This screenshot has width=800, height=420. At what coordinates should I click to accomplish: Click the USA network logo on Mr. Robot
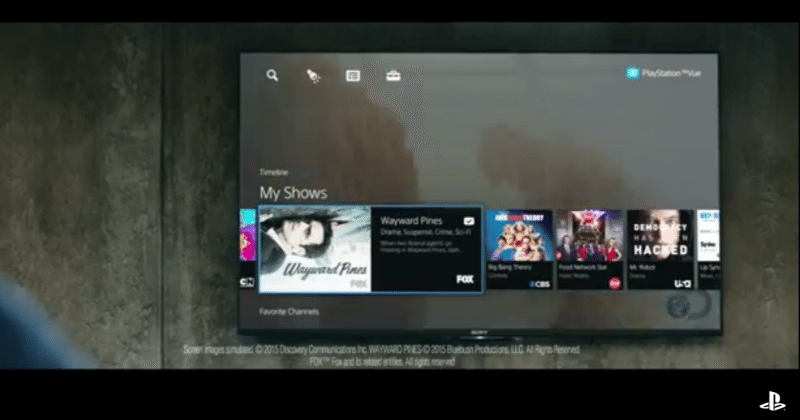(x=683, y=283)
